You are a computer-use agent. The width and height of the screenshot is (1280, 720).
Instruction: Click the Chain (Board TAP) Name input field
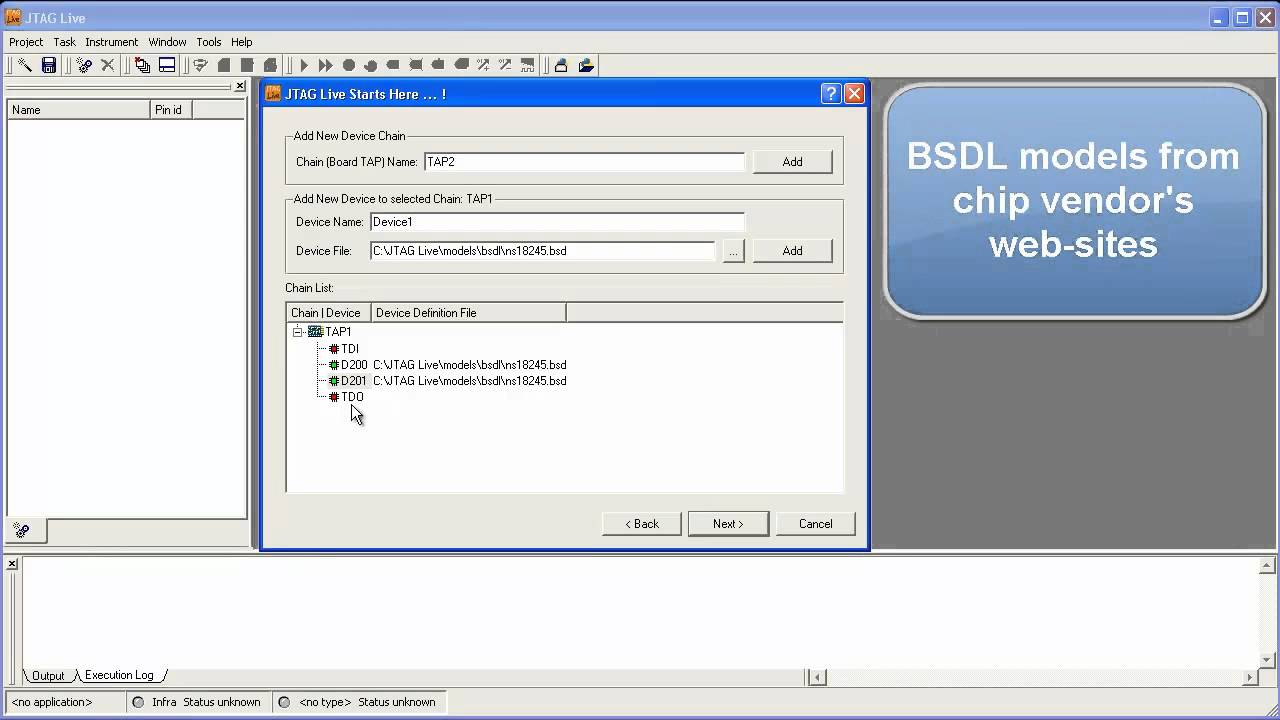(584, 161)
